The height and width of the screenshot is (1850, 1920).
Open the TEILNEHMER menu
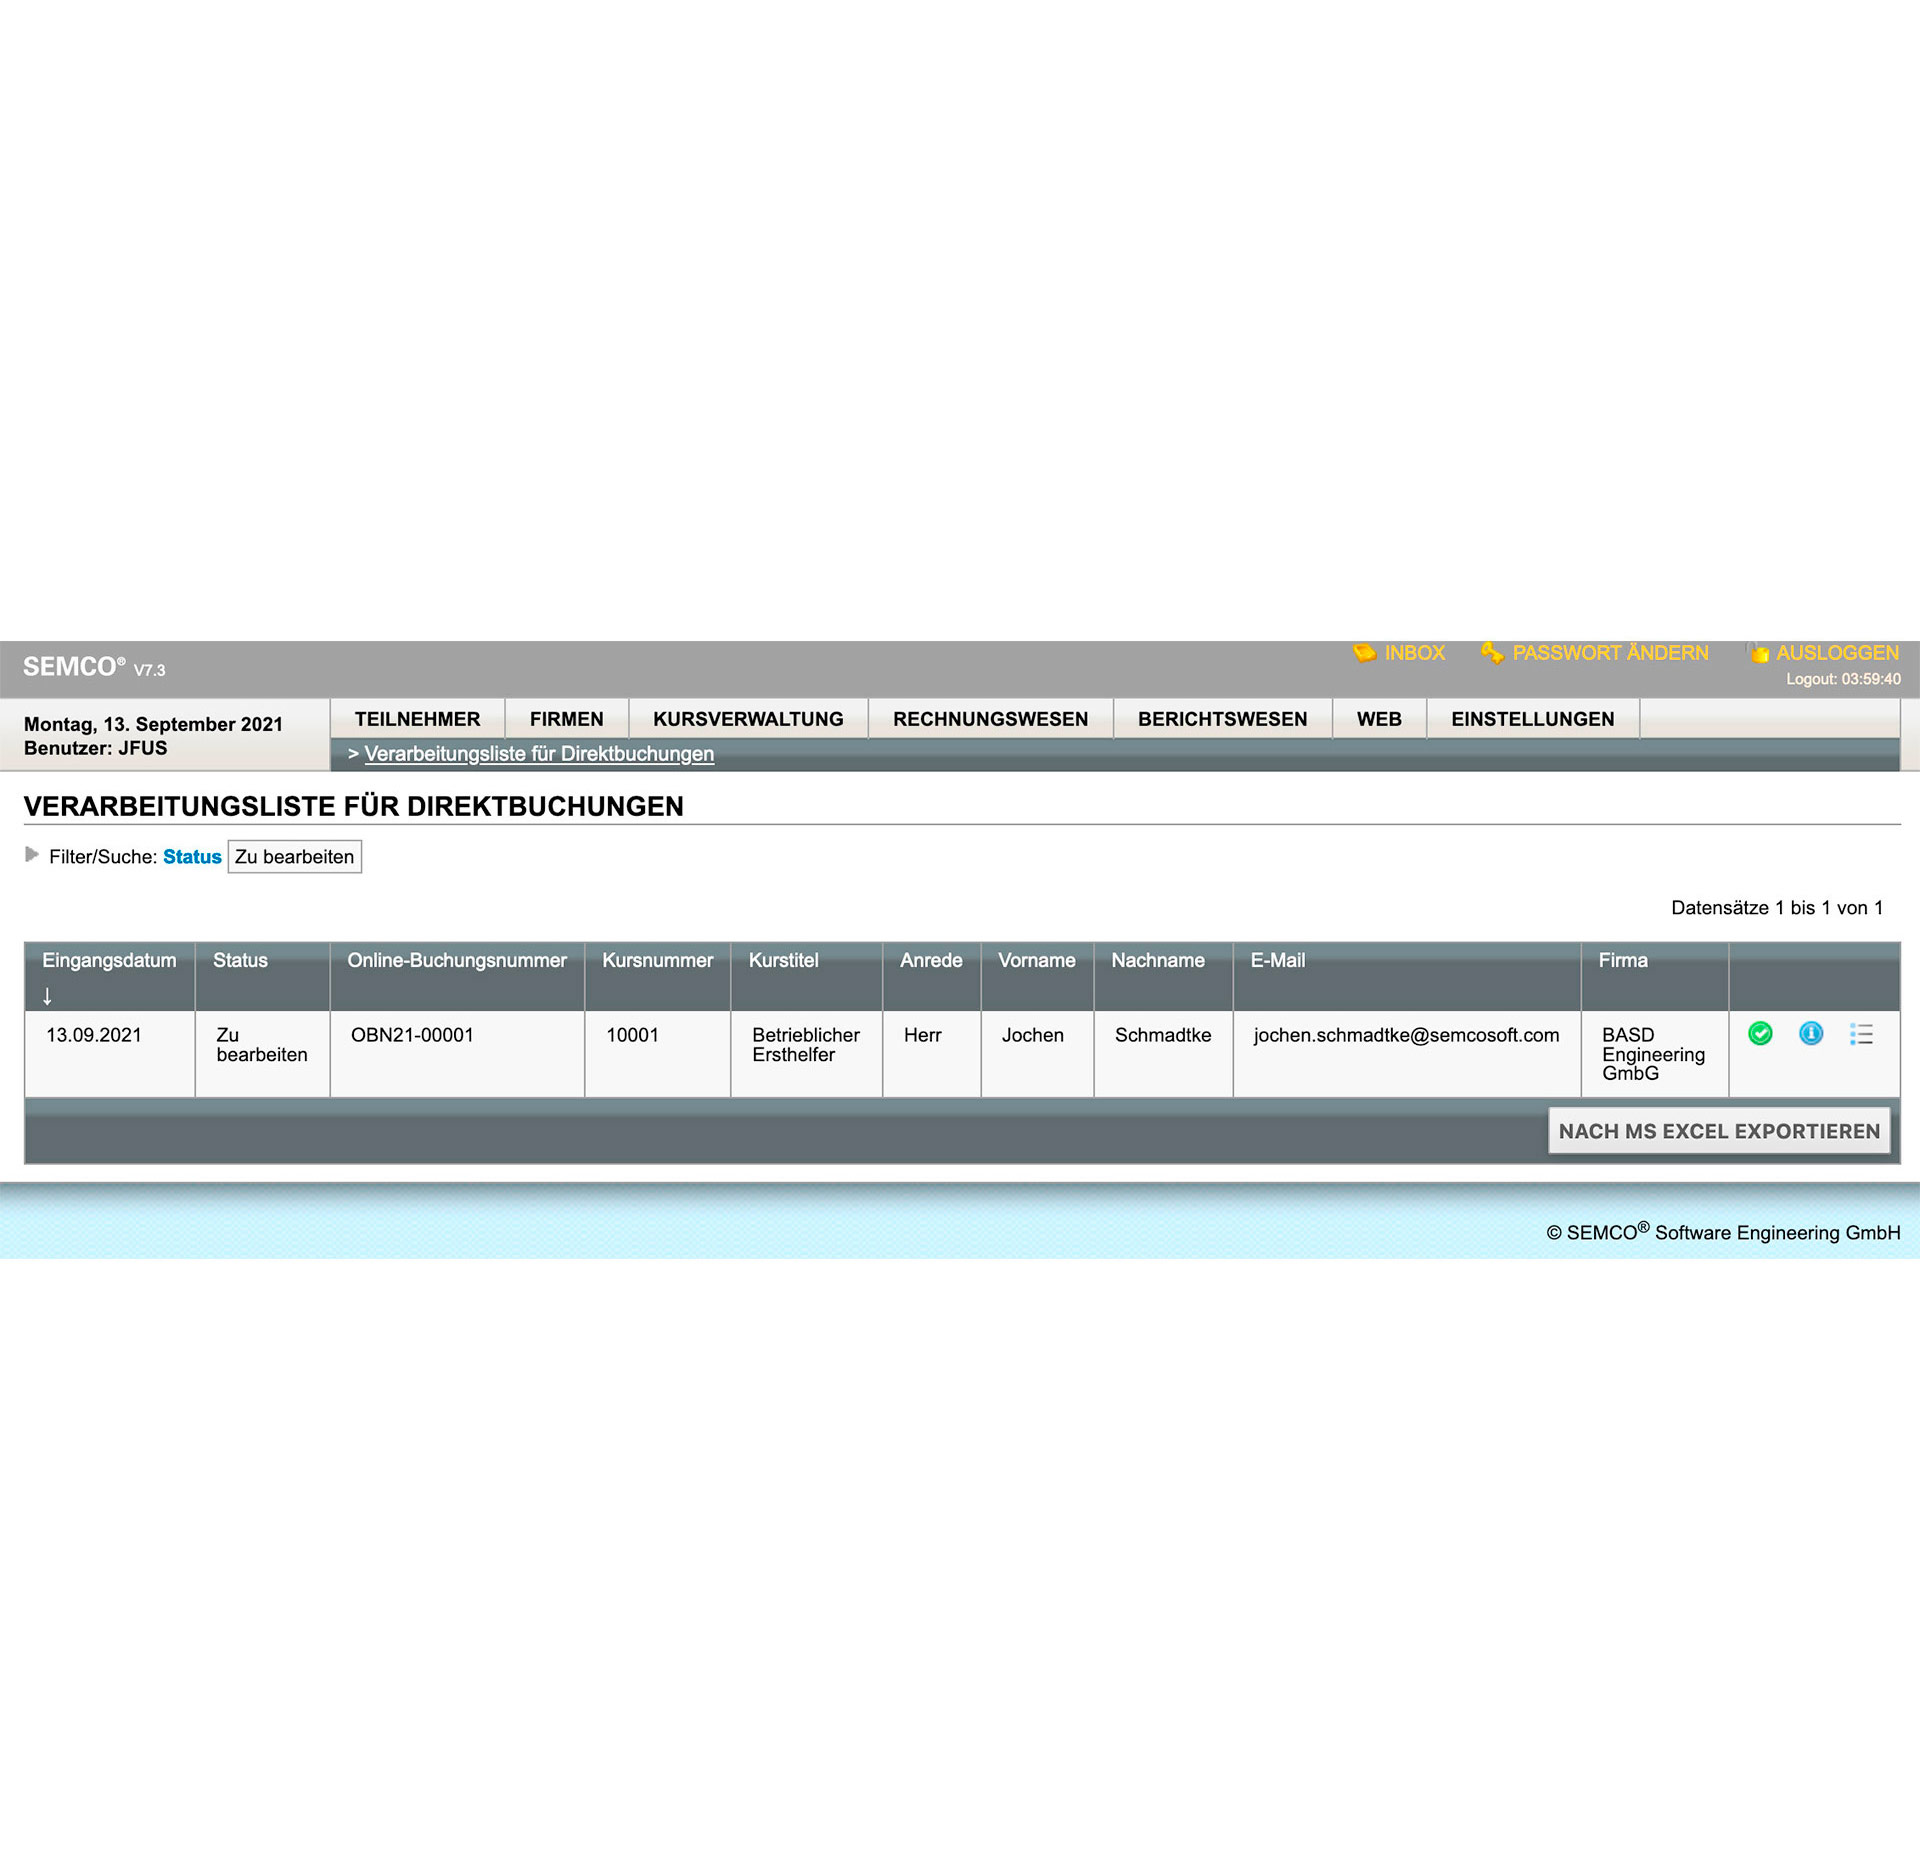(x=417, y=719)
